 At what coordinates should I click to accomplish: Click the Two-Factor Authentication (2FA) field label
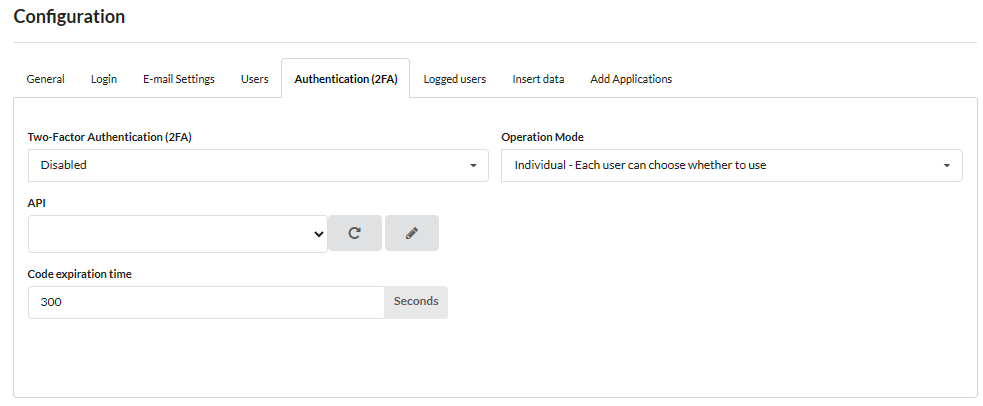[x=110, y=137]
